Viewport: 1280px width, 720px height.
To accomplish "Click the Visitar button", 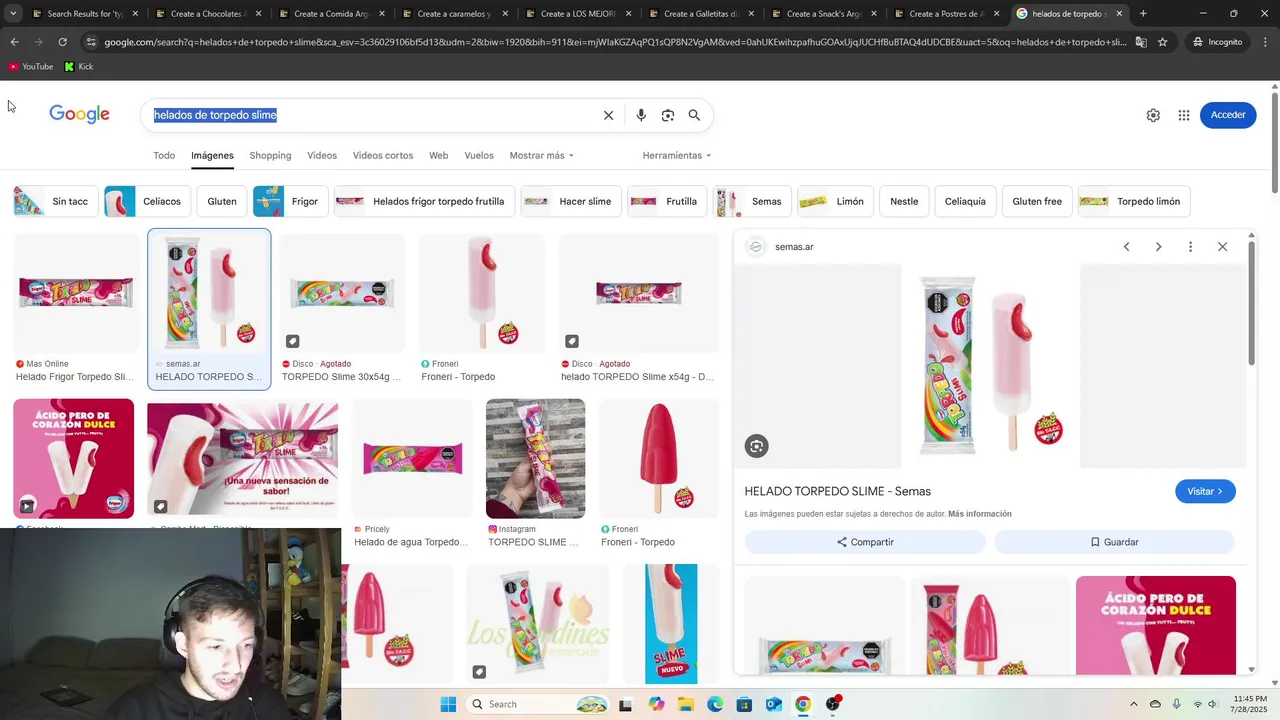I will tap(1205, 491).
